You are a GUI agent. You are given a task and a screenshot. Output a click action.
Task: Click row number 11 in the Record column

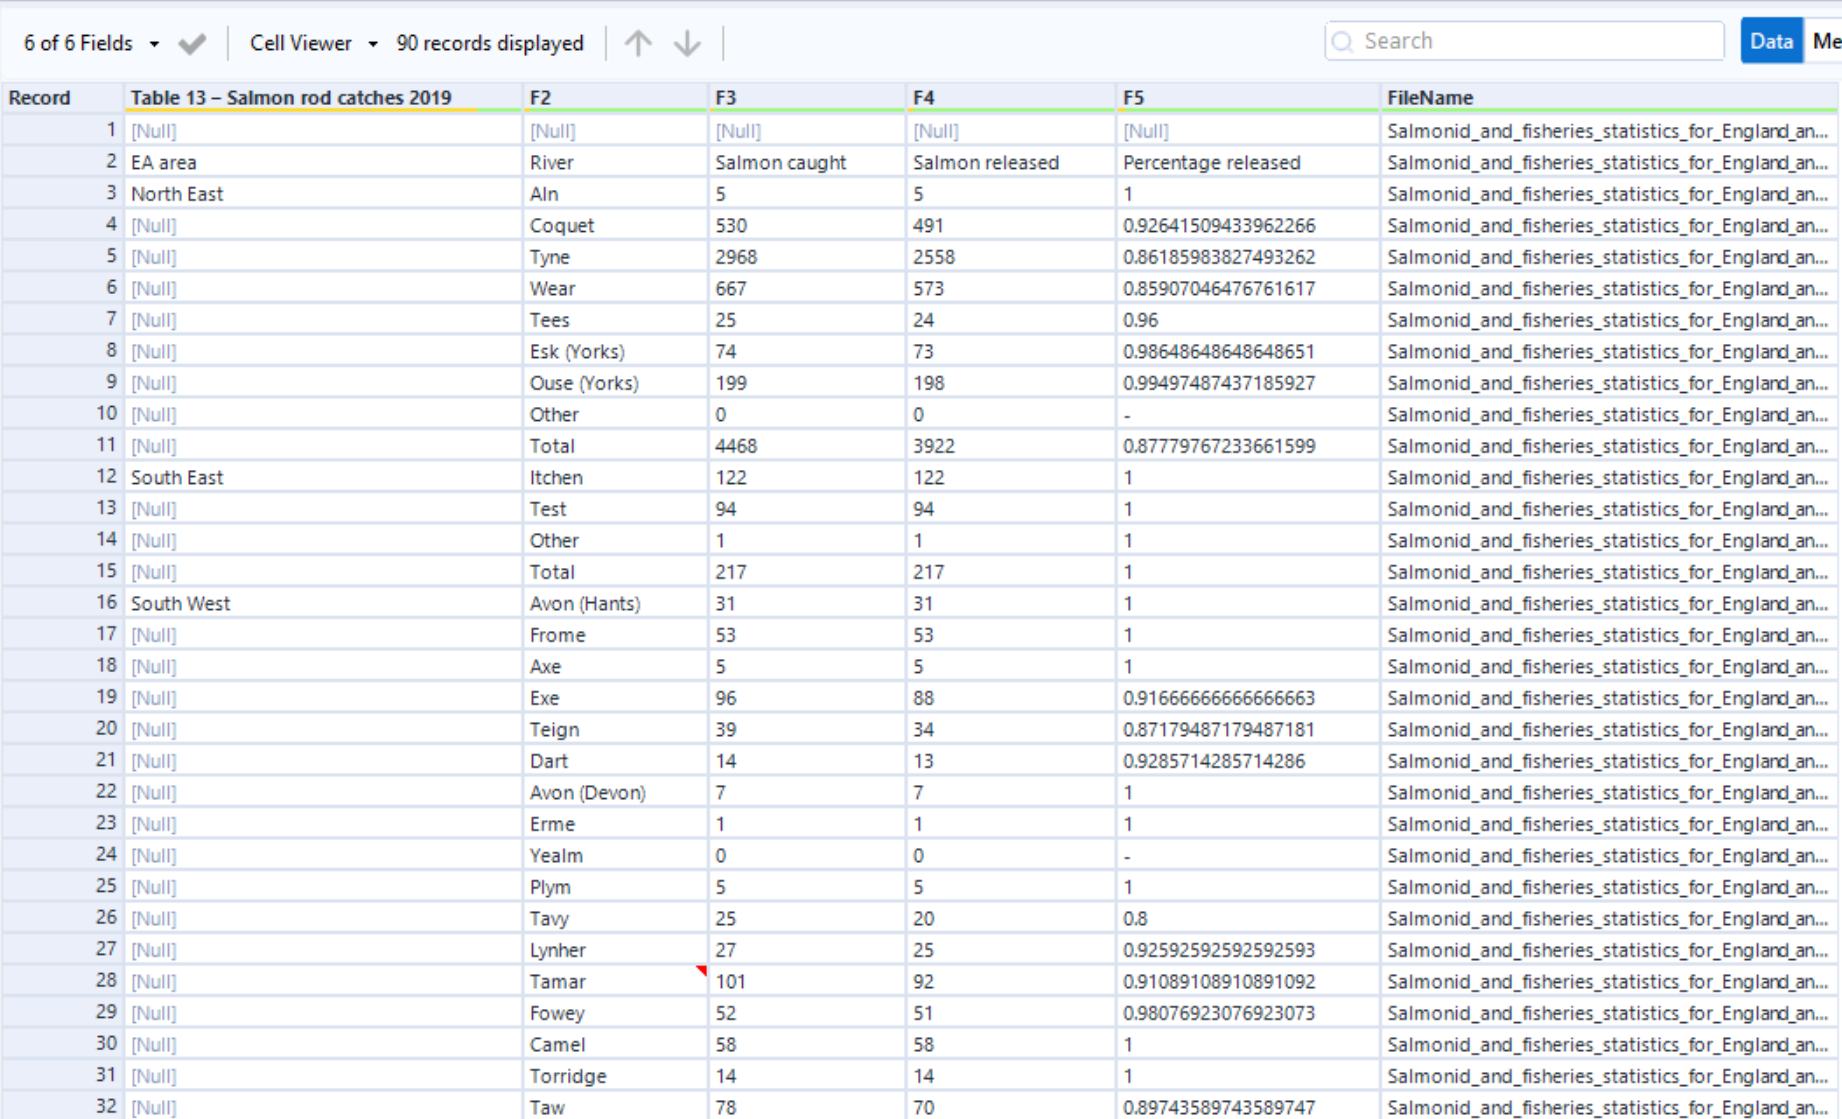(106, 445)
